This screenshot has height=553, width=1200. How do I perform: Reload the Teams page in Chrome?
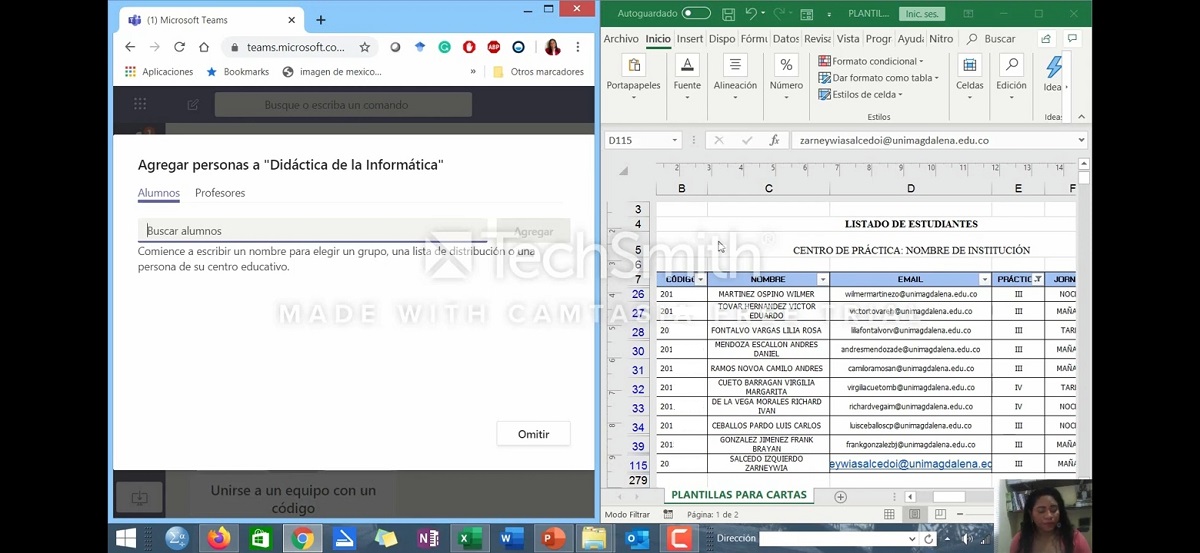pos(179,47)
